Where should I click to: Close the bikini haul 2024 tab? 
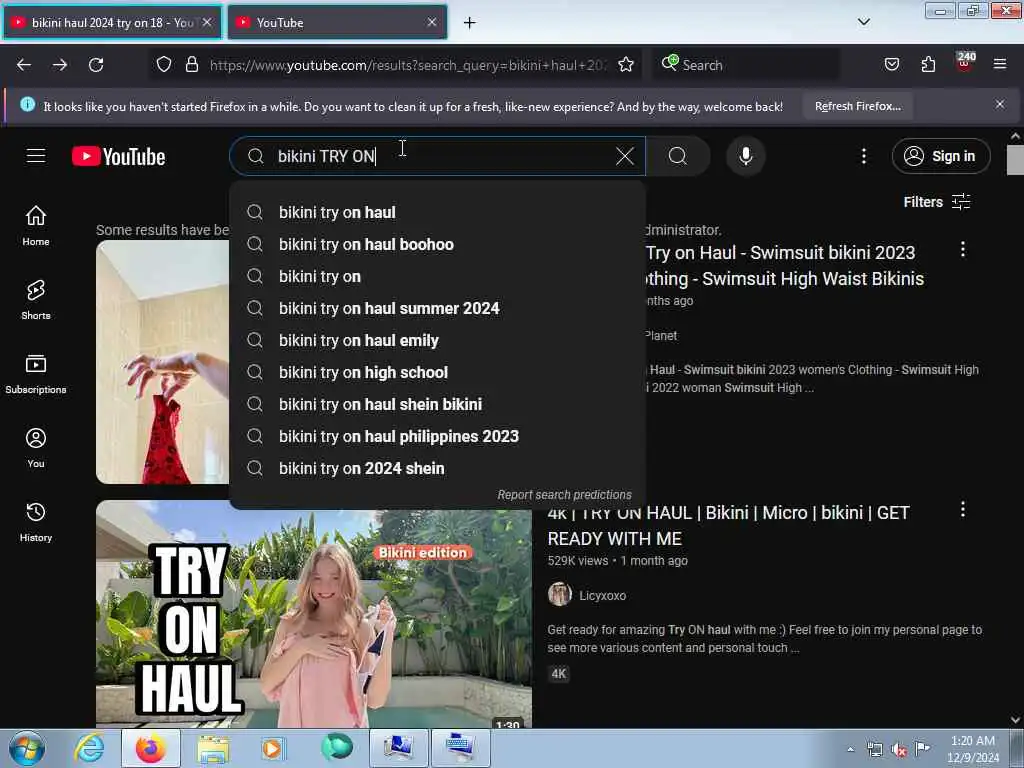coord(207,22)
